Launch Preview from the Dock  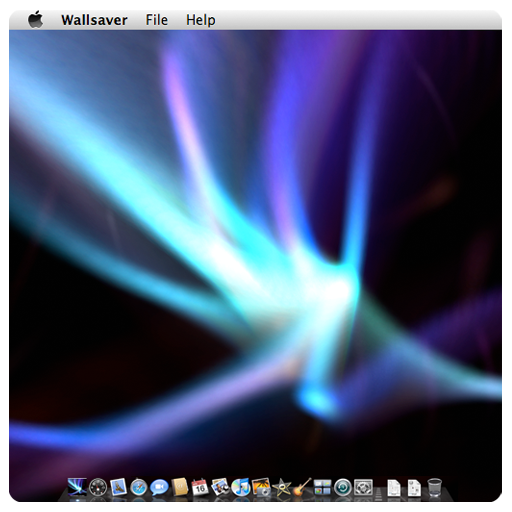pos(220,488)
